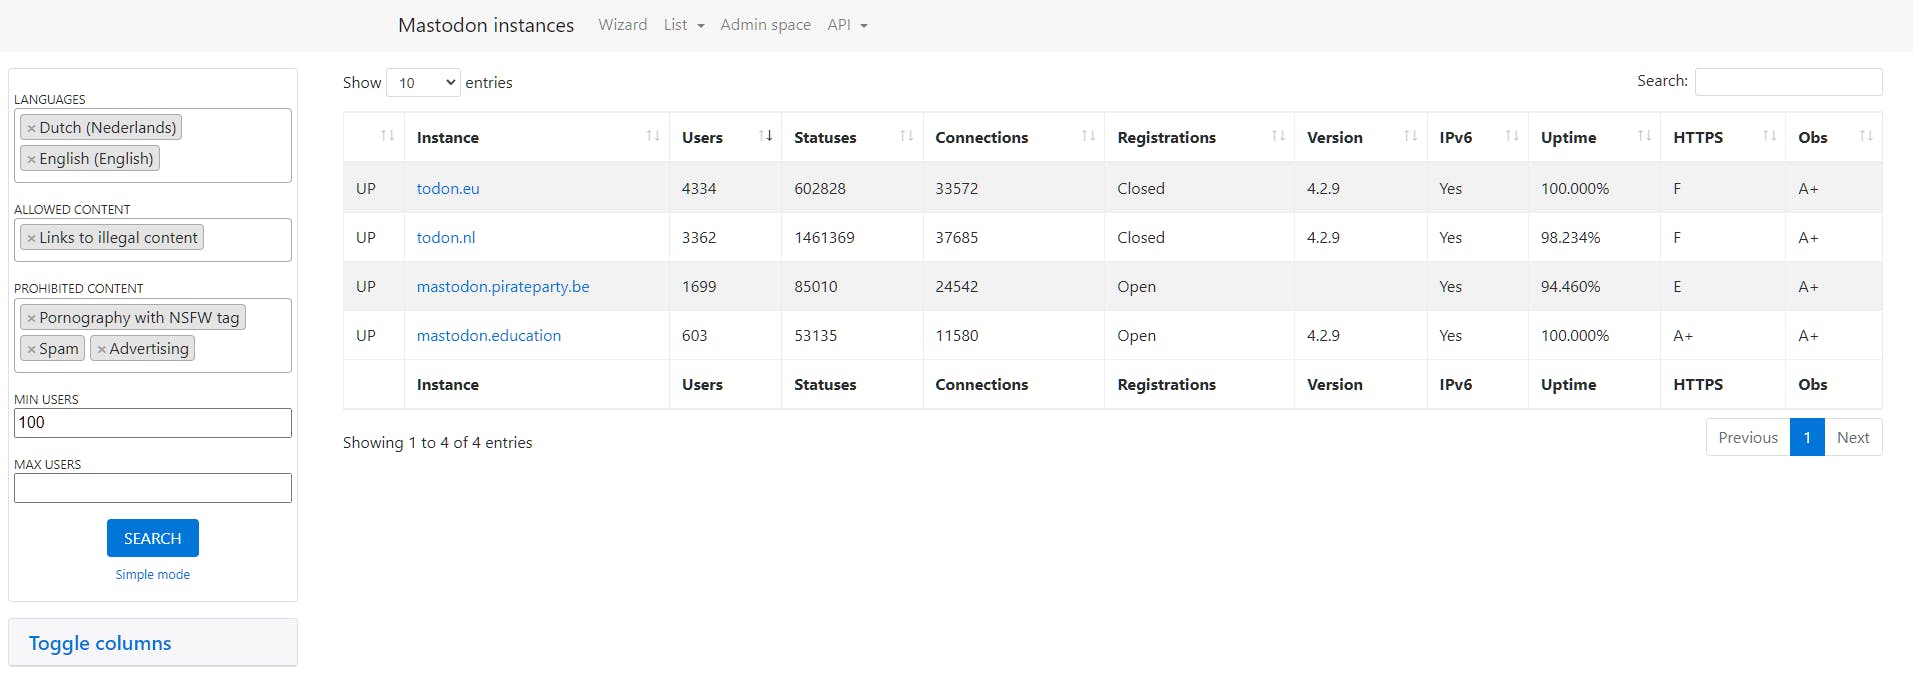Focus the Max Users input field
Viewport: 1913px width, 675px height.
153,488
